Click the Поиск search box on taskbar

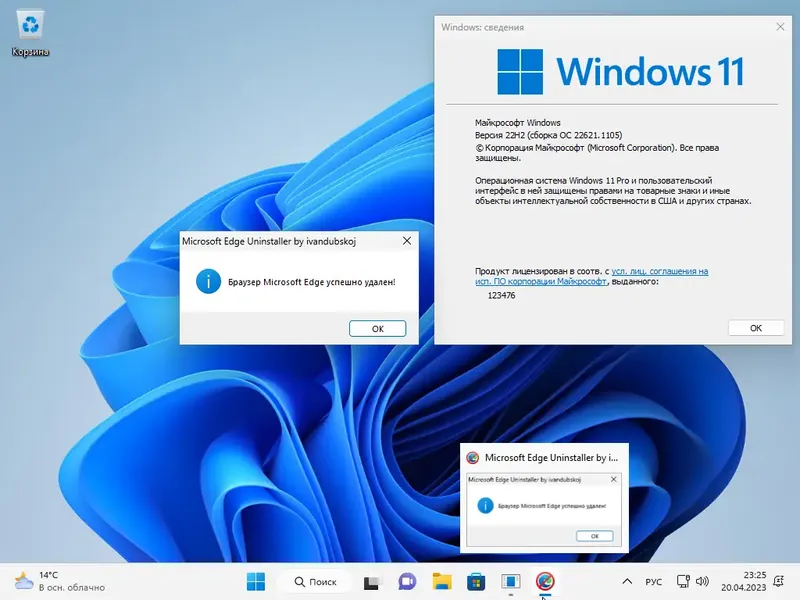(315, 581)
